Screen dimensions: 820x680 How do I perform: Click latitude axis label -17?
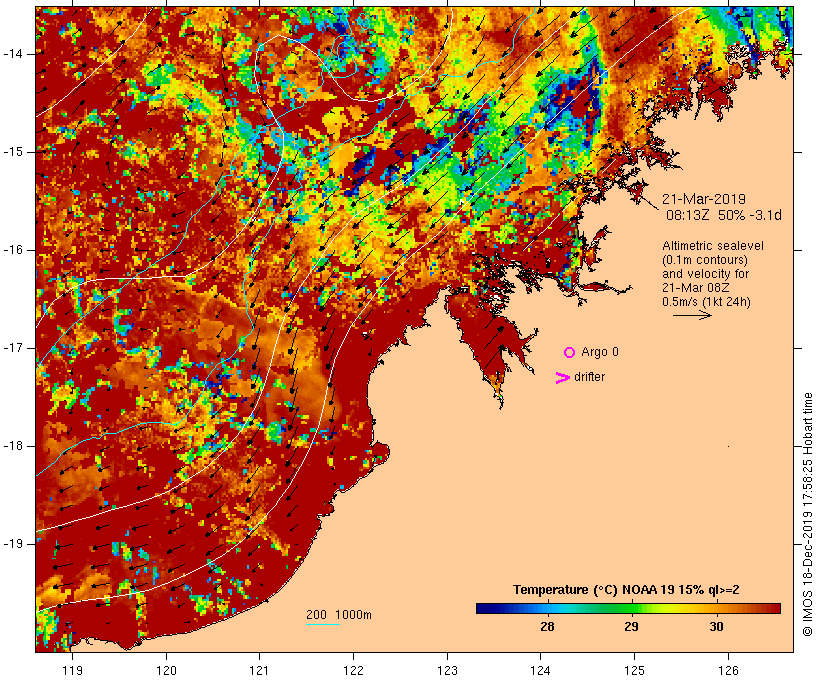(13, 348)
